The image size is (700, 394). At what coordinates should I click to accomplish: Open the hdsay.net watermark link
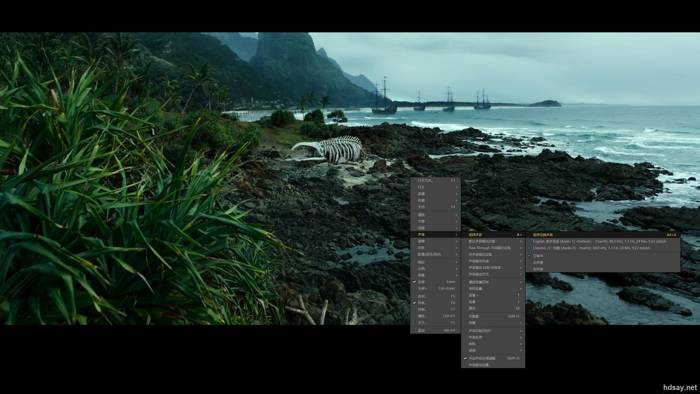[x=679, y=387]
